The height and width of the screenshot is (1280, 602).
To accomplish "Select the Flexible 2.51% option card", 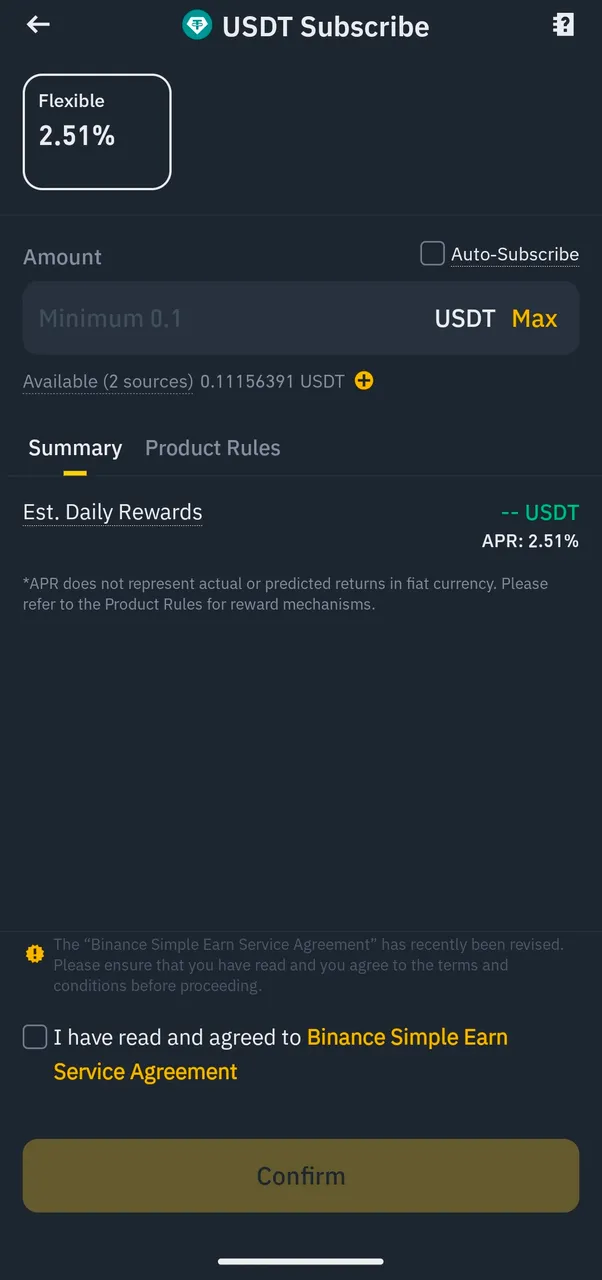I will 97,132.
